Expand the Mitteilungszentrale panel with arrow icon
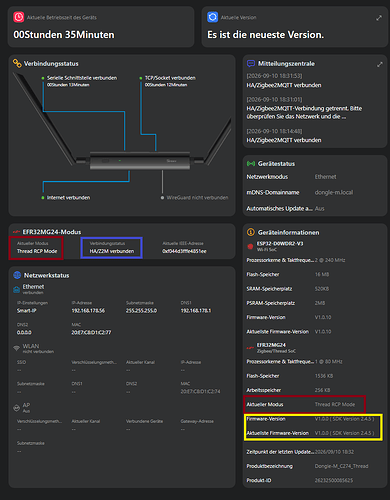 point(380,64)
